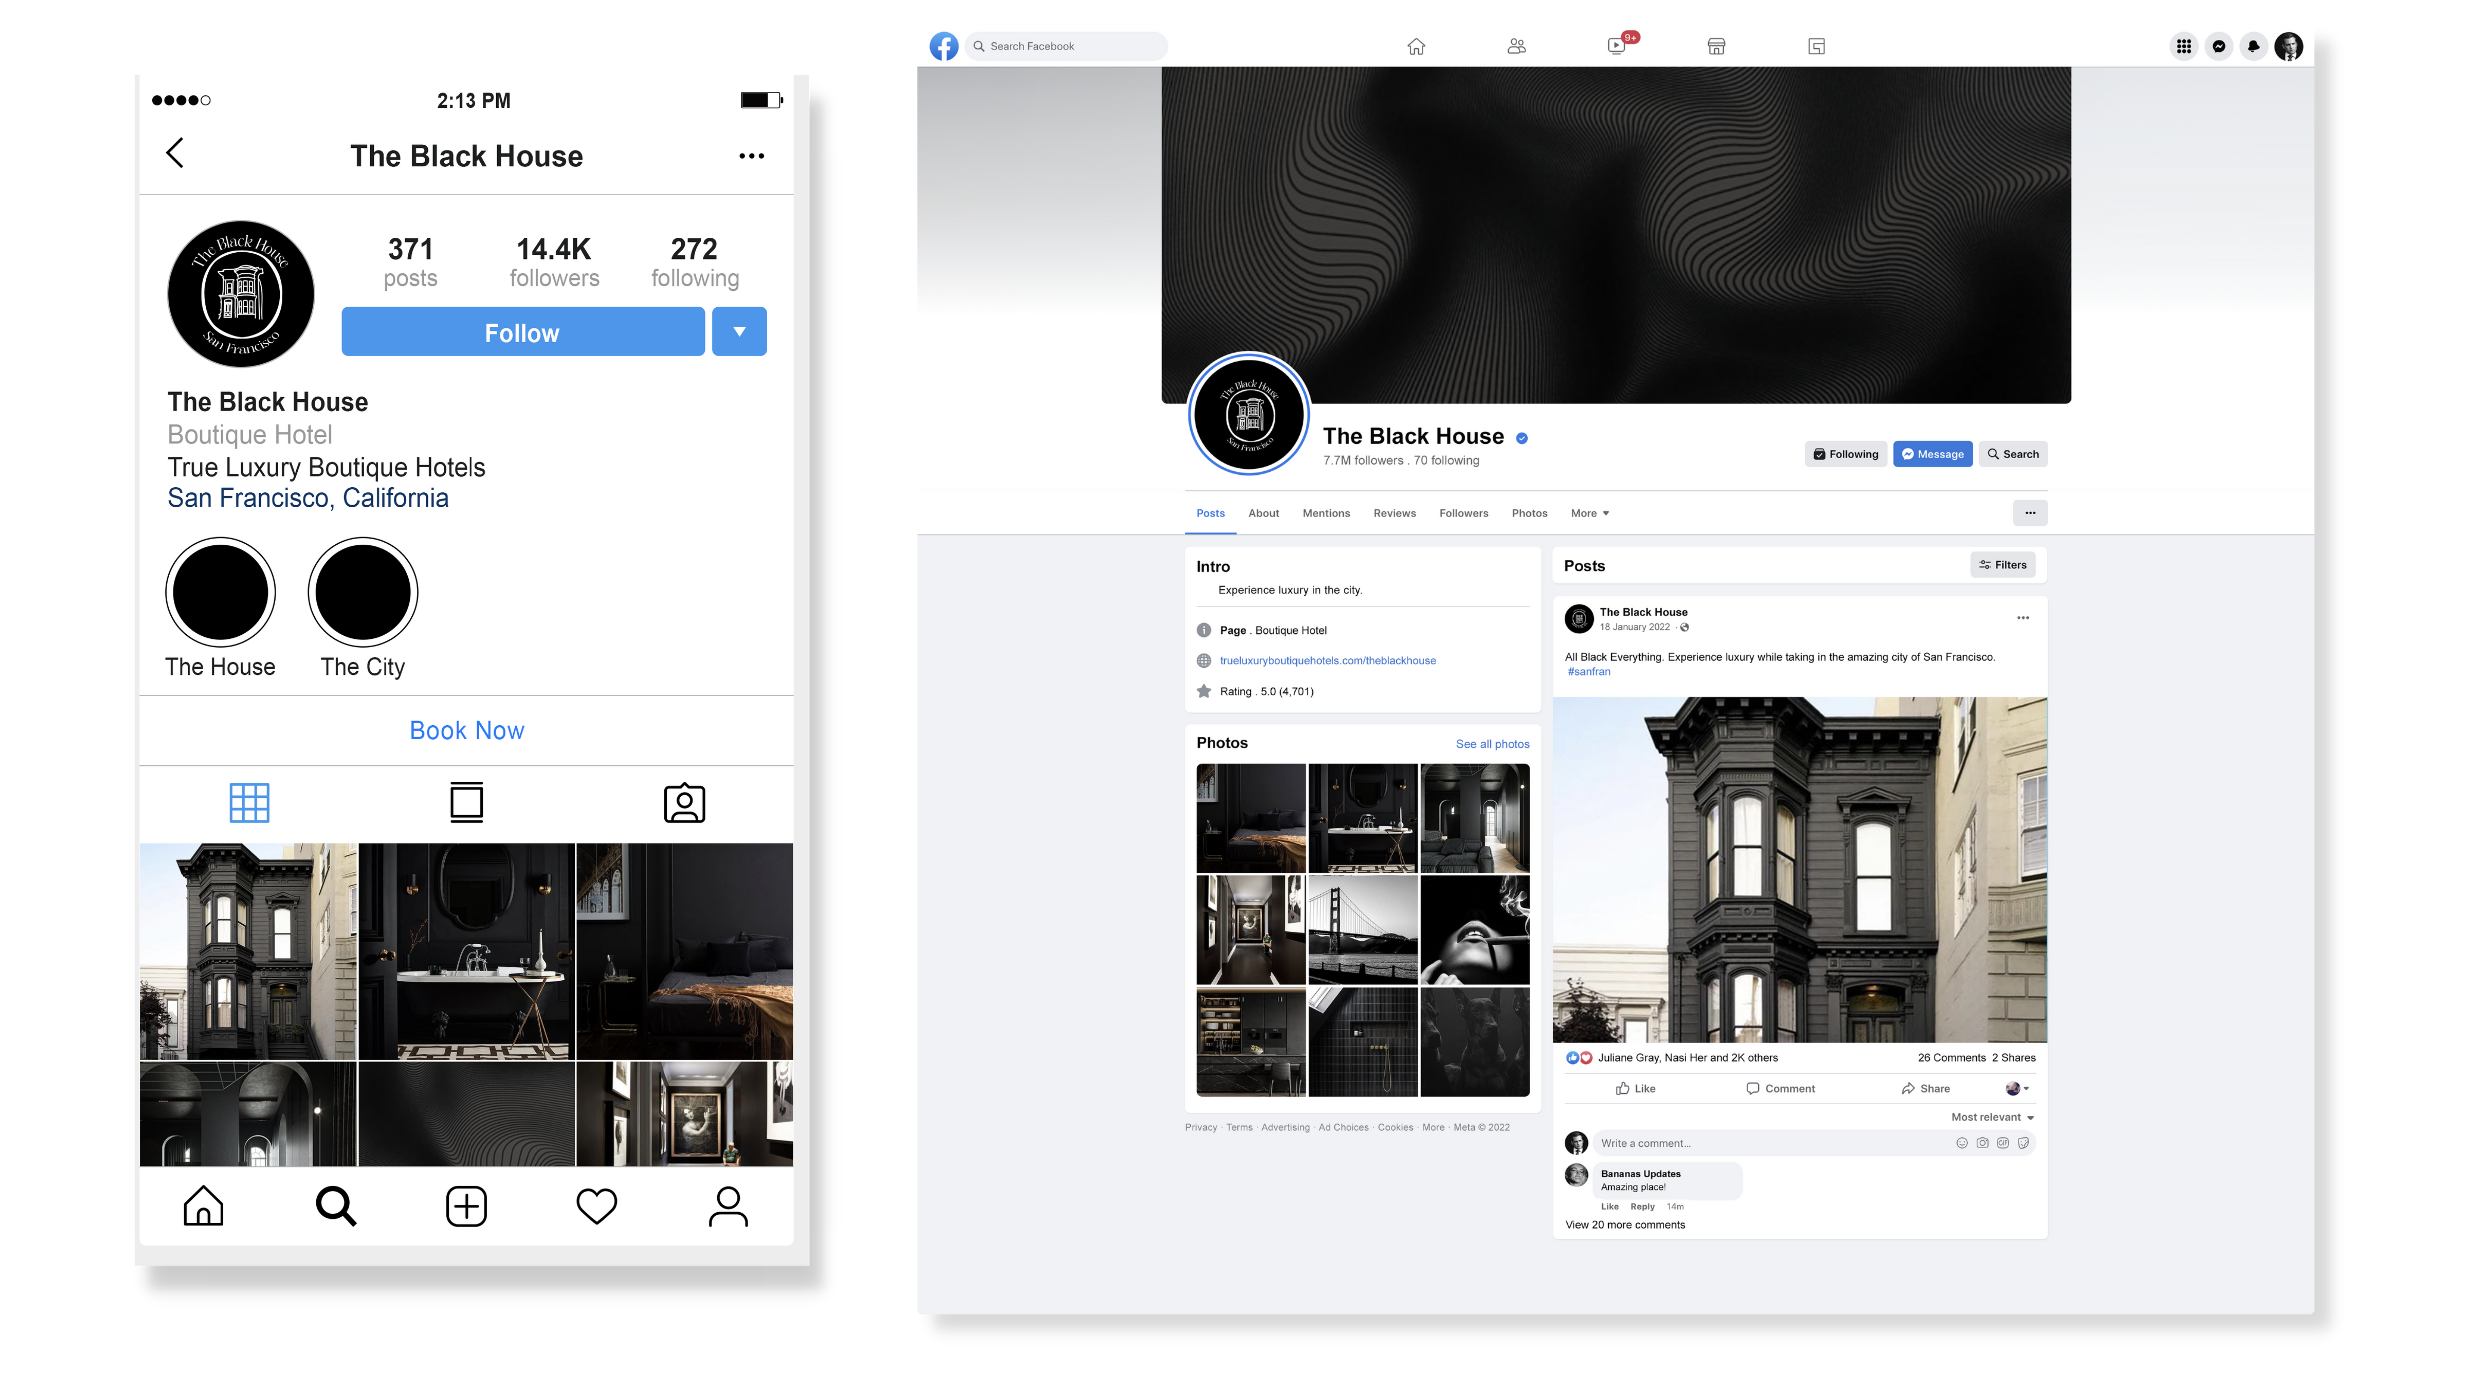Switch to tagged photos icon

[x=684, y=803]
